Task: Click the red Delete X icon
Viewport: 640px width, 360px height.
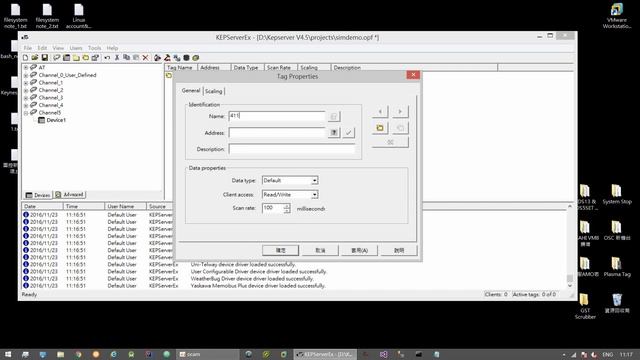Action: 145,58
